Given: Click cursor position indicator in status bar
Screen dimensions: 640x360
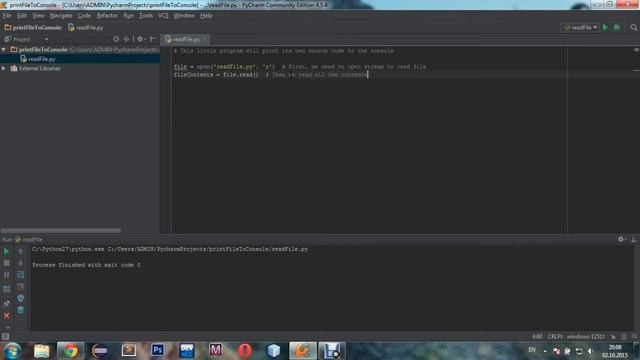Looking at the screenshot, I should coord(537,337).
